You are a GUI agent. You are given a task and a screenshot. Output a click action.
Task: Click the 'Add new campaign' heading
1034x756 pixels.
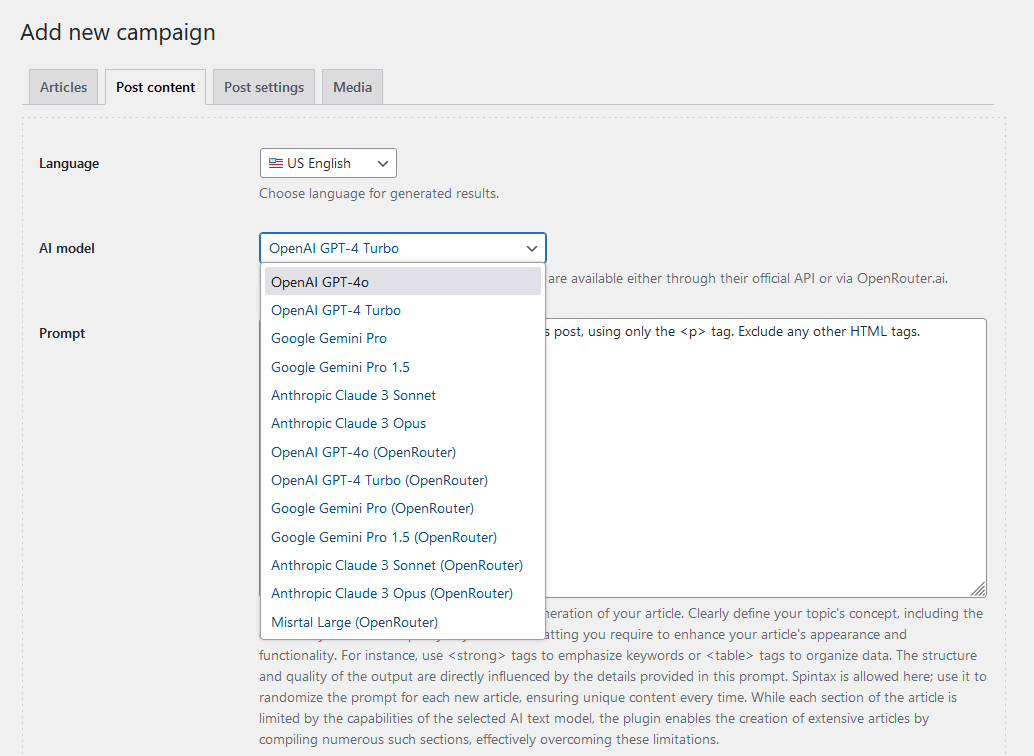(118, 32)
